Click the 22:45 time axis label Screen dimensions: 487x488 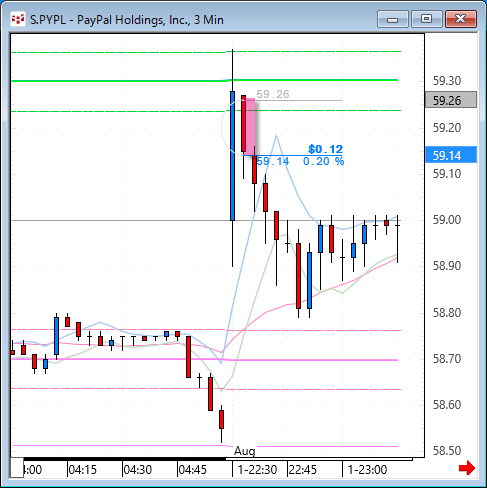pos(303,470)
